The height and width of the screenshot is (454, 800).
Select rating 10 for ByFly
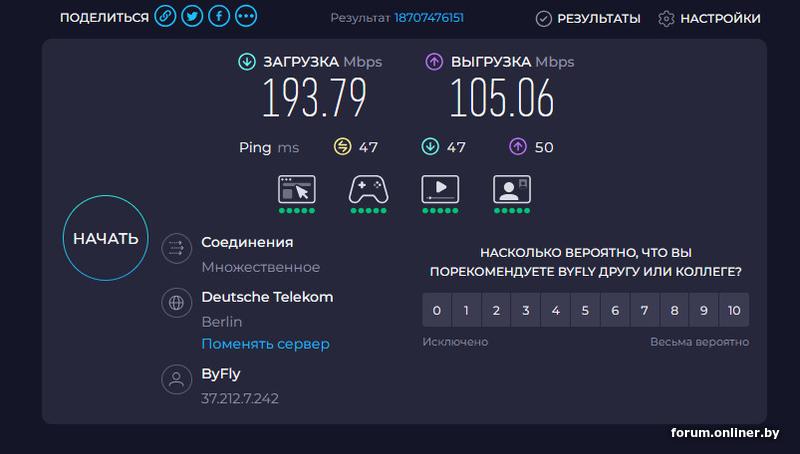coord(734,310)
